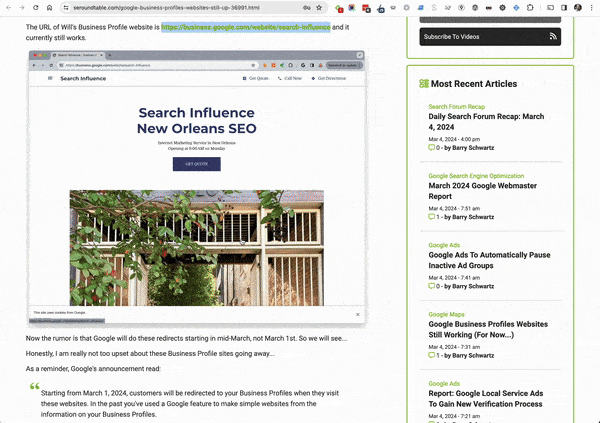Click the eye icon in address bar
This screenshot has width=600, height=423.
(307, 8)
